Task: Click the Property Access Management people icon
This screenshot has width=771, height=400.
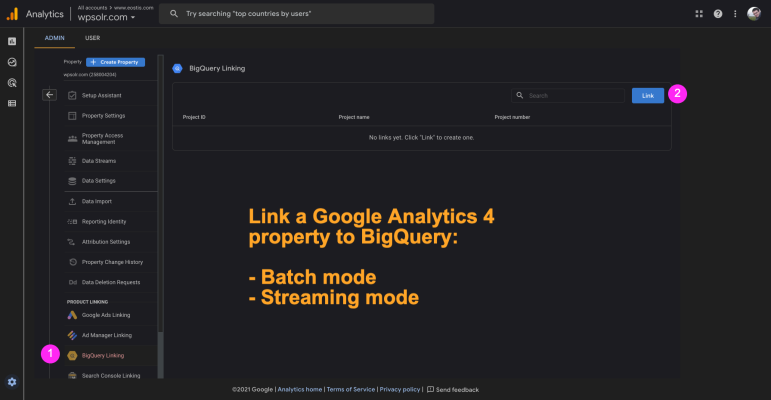Action: (x=72, y=139)
